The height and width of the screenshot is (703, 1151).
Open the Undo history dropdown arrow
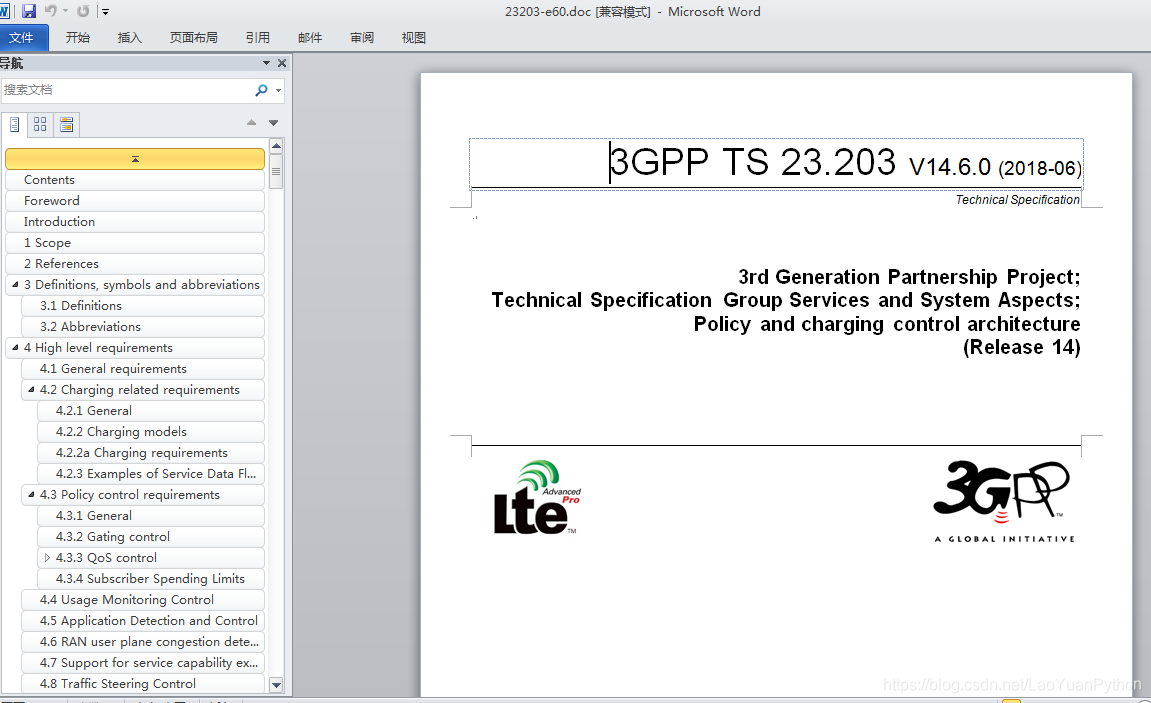(x=65, y=11)
